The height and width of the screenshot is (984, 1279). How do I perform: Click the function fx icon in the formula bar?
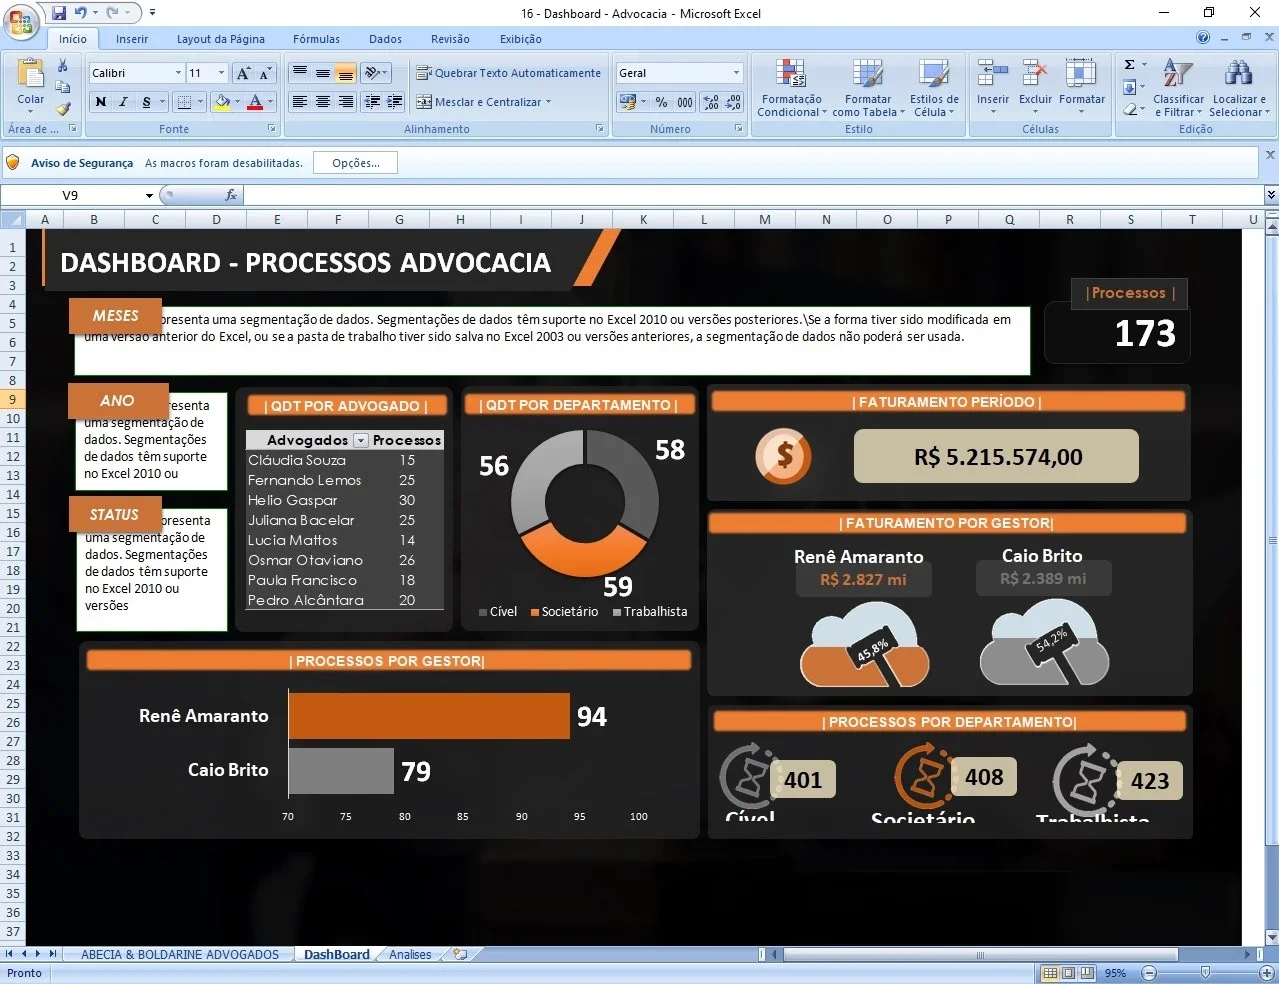231,195
